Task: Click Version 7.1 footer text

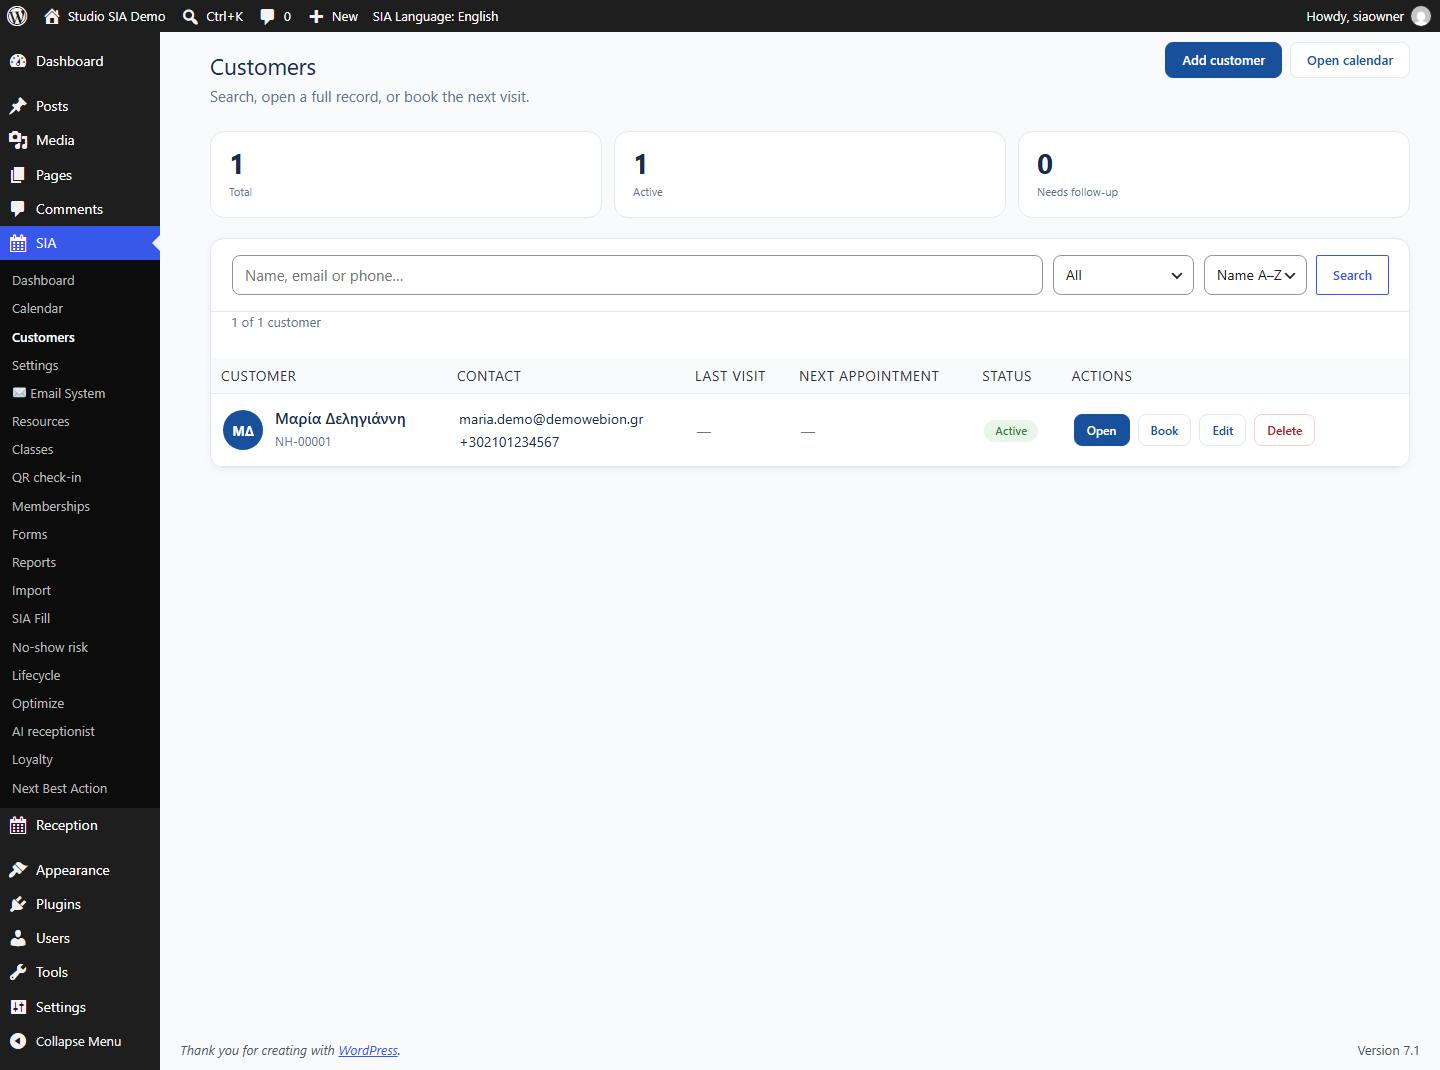Action: [x=1388, y=1050]
